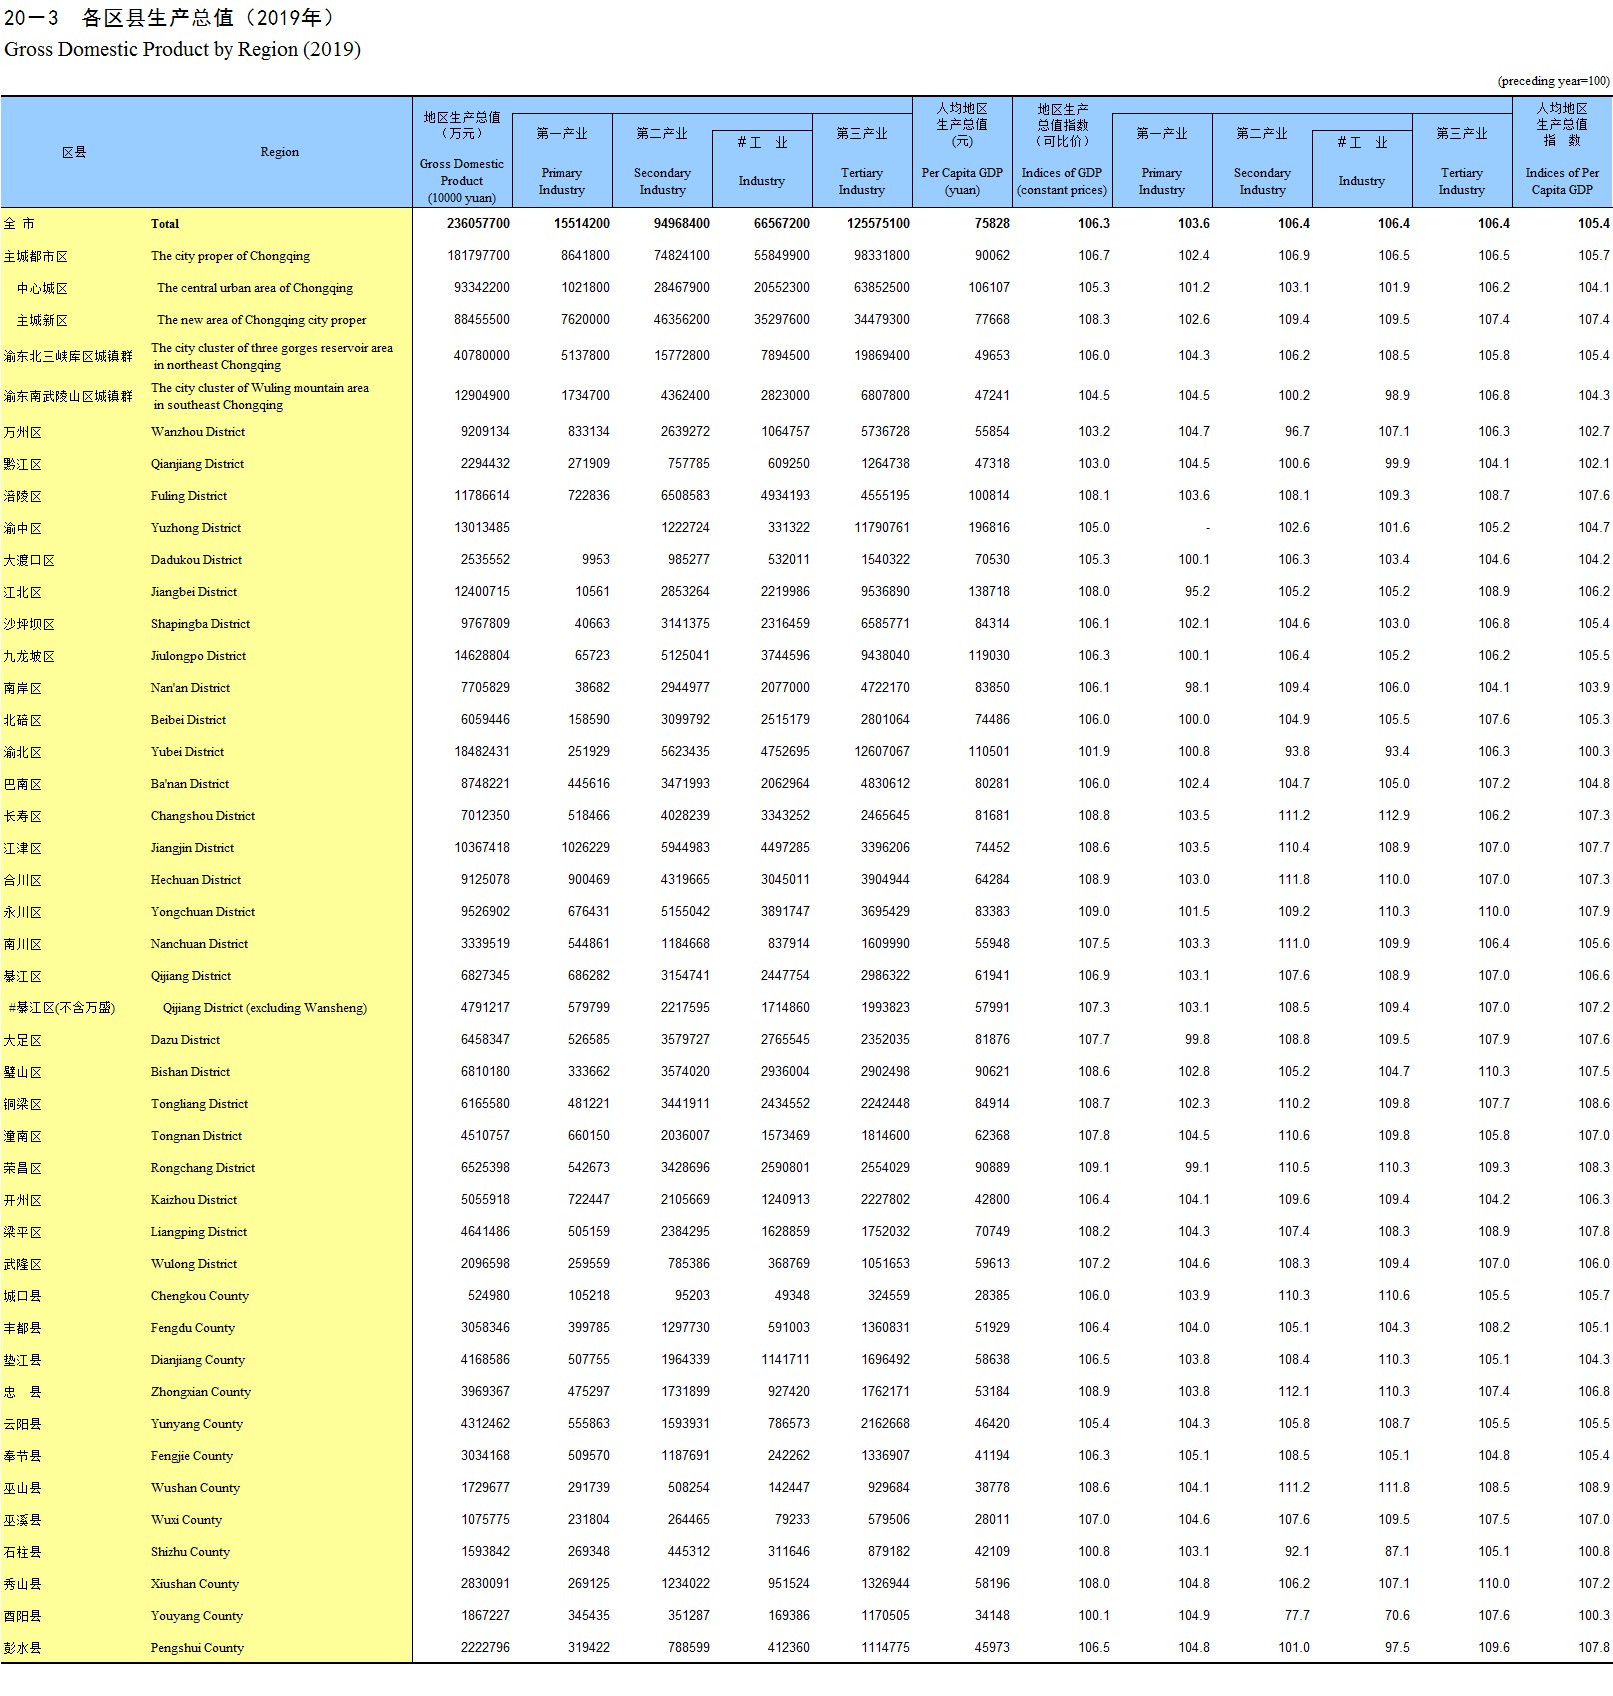Screen dimensions: 1613x1696
Task: Click Chinese label '渝中区' in first column
Action: pos(23,528)
